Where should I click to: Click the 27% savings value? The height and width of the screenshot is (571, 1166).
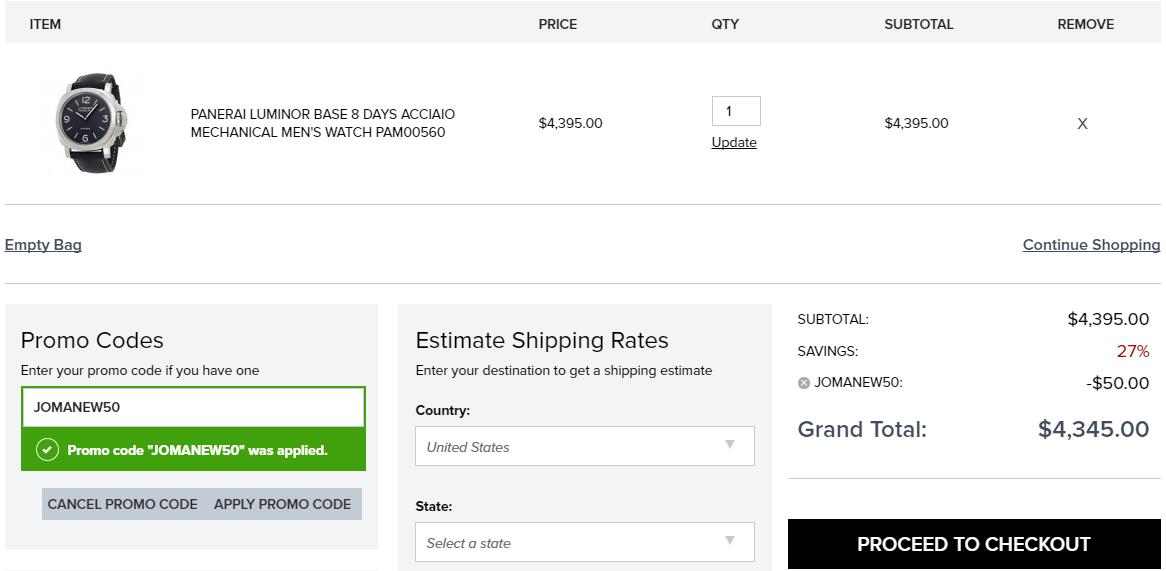[1133, 351]
